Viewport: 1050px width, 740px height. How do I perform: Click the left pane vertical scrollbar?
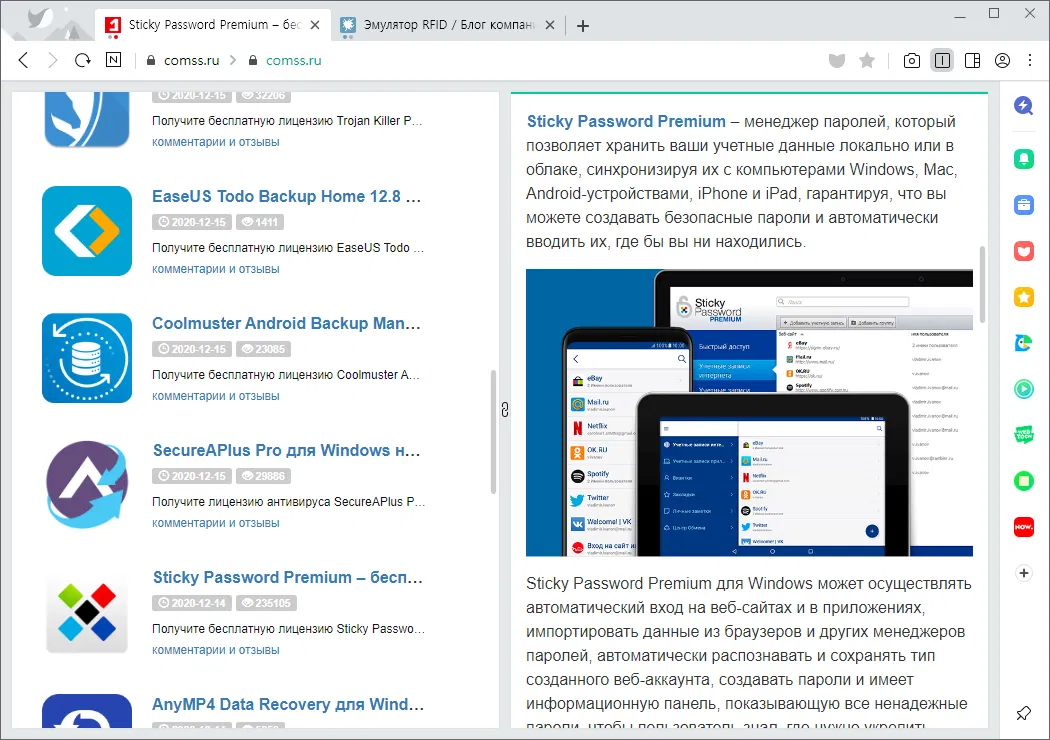coord(494,431)
